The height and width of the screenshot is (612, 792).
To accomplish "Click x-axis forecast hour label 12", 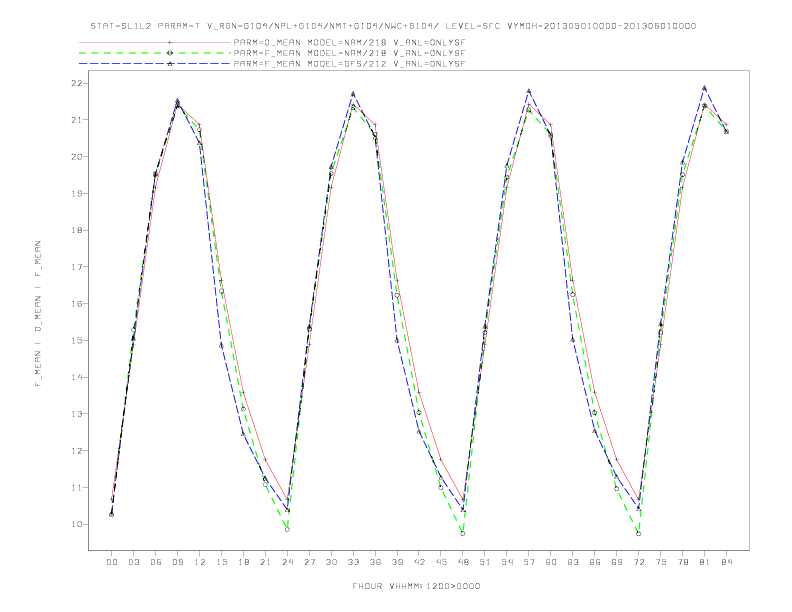I will pyautogui.click(x=200, y=562).
